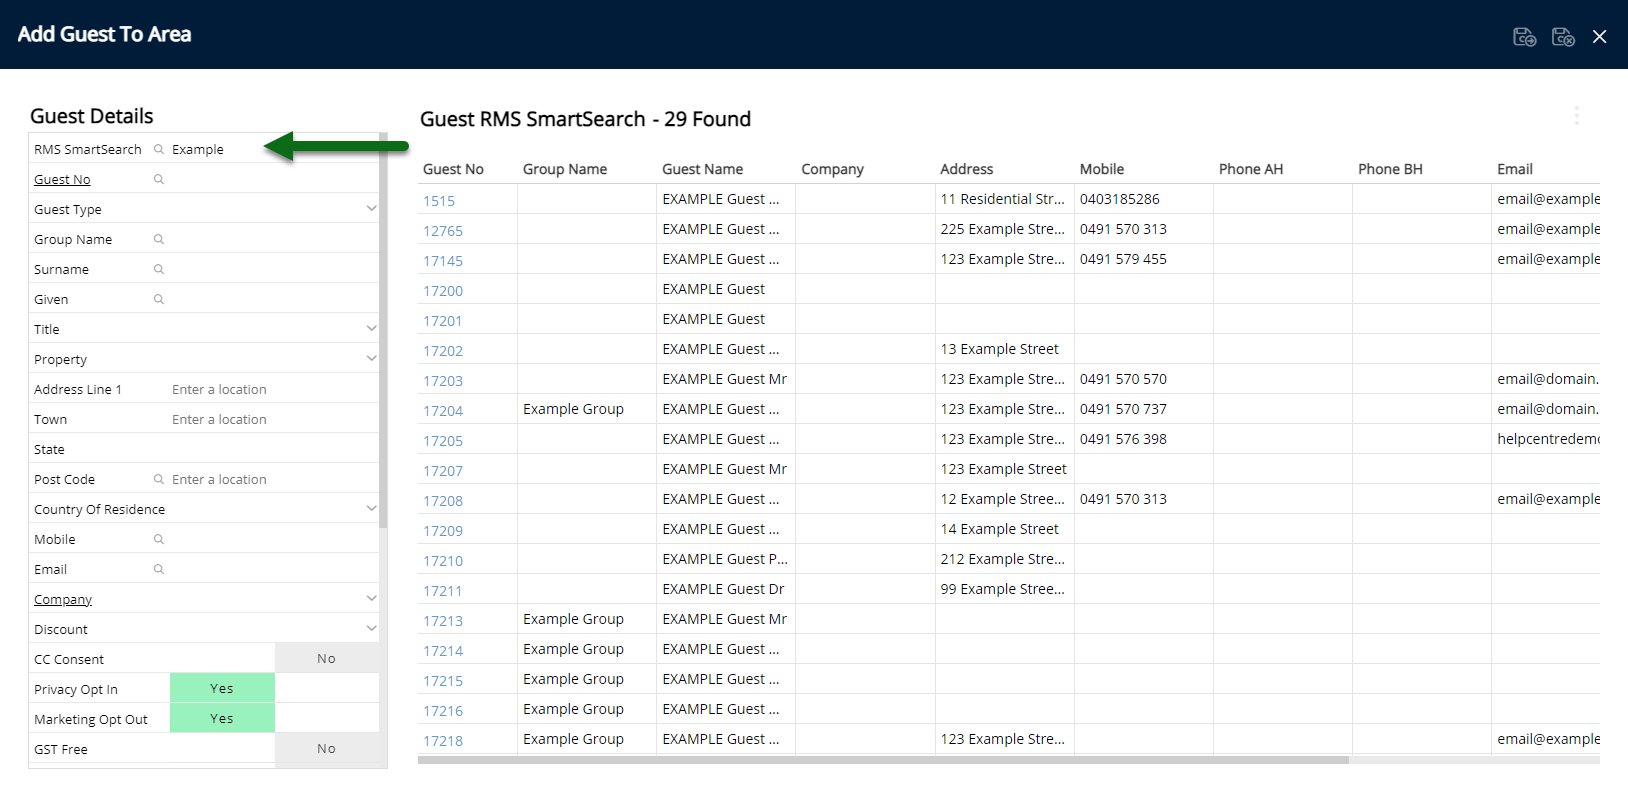1628x798 pixels.
Task: Toggle CC Consent No option
Action: (327, 658)
